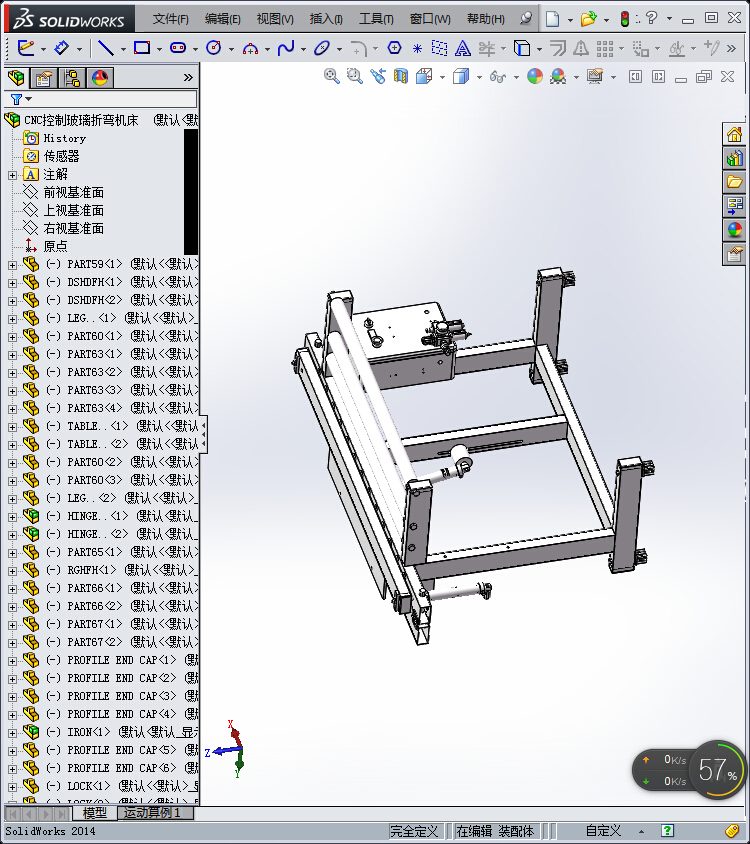The height and width of the screenshot is (844, 750).
Task: Expand the IRON<1> component
Action: coord(12,733)
